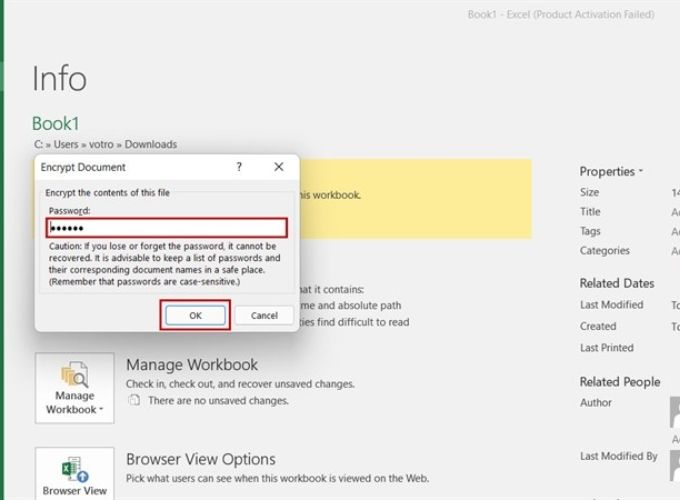Click the 'Categories' property label

point(605,251)
